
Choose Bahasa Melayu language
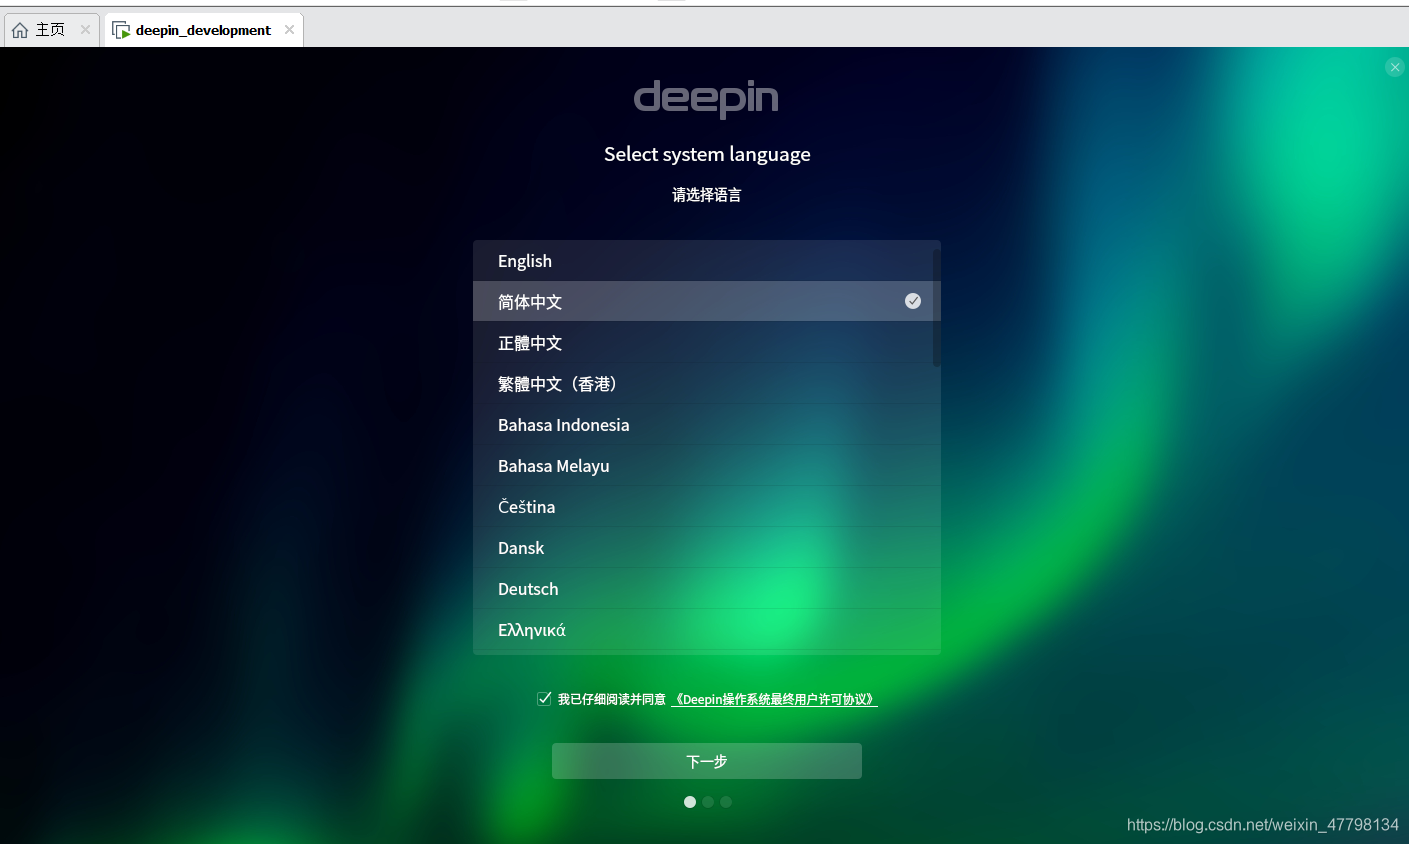(706, 466)
